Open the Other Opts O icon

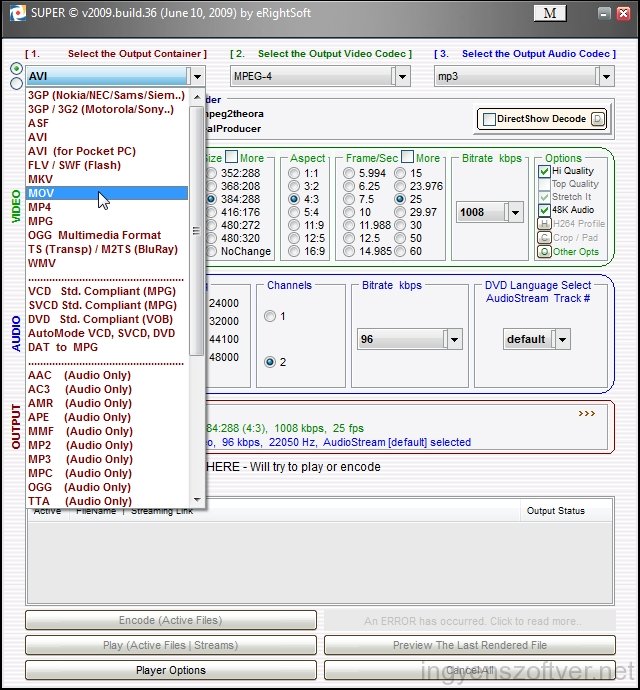(544, 252)
